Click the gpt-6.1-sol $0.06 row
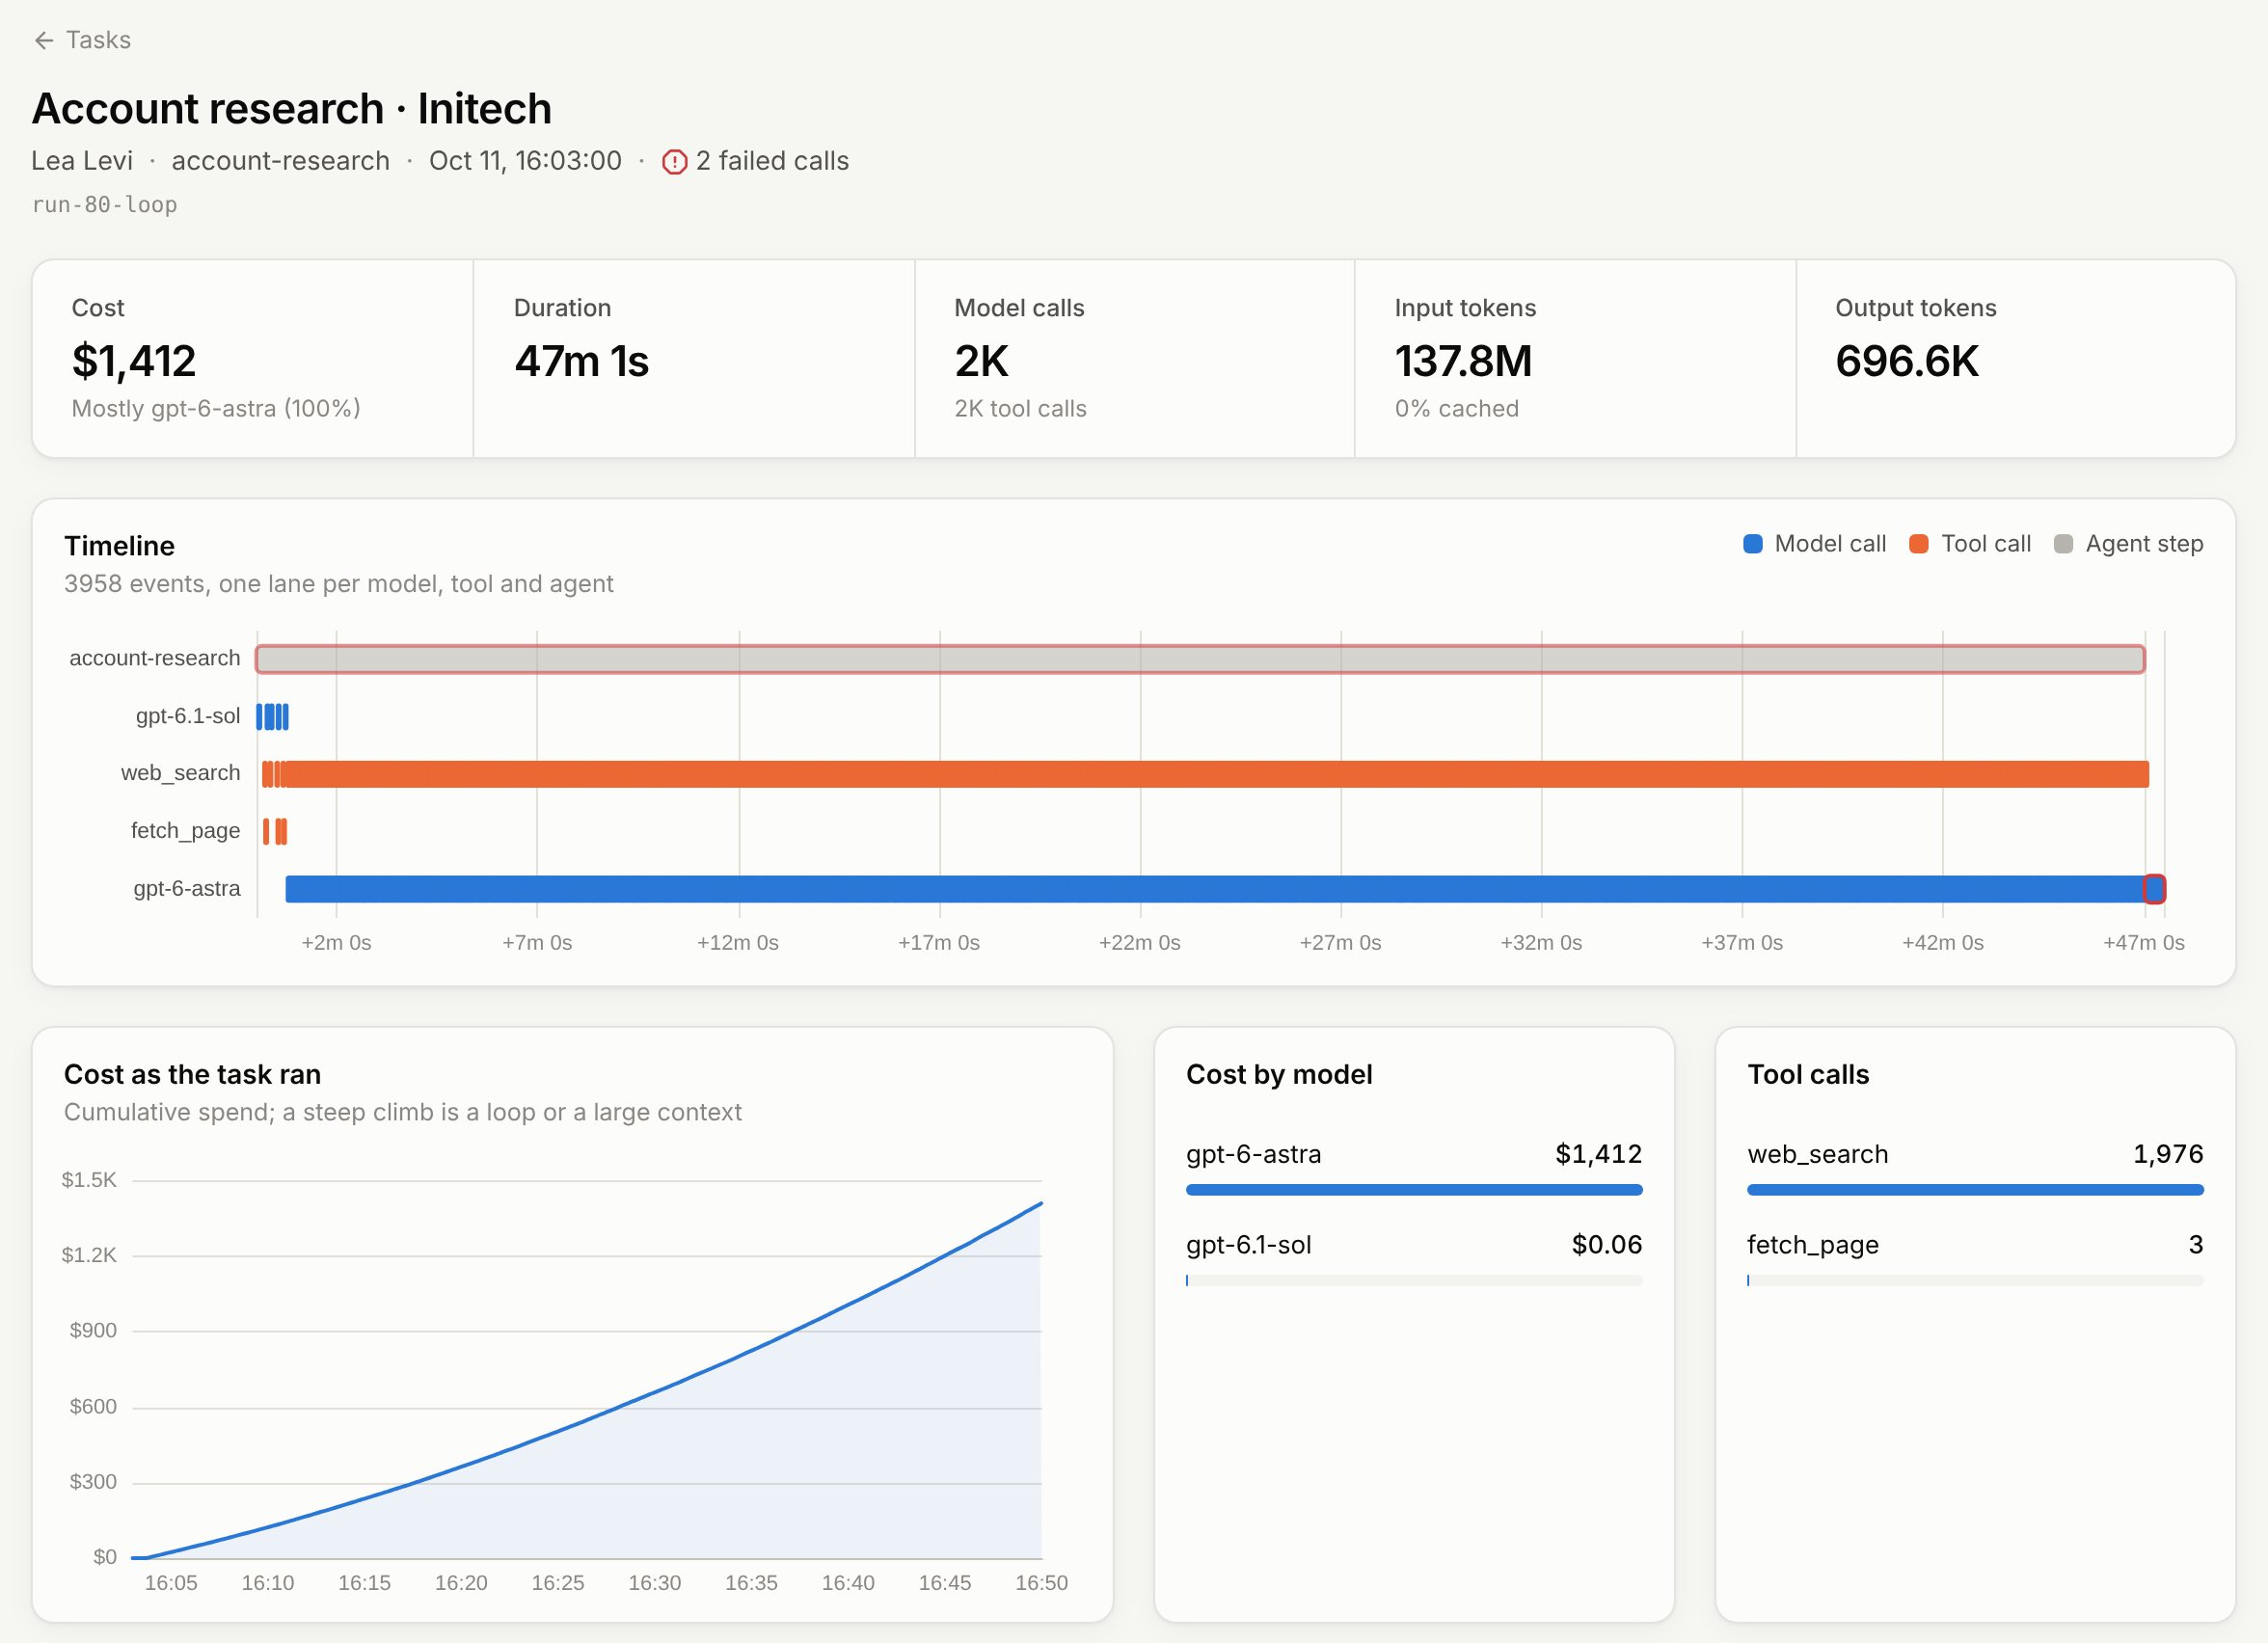Screen dimensions: 2268x1643 pyautogui.click(x=1414, y=1260)
